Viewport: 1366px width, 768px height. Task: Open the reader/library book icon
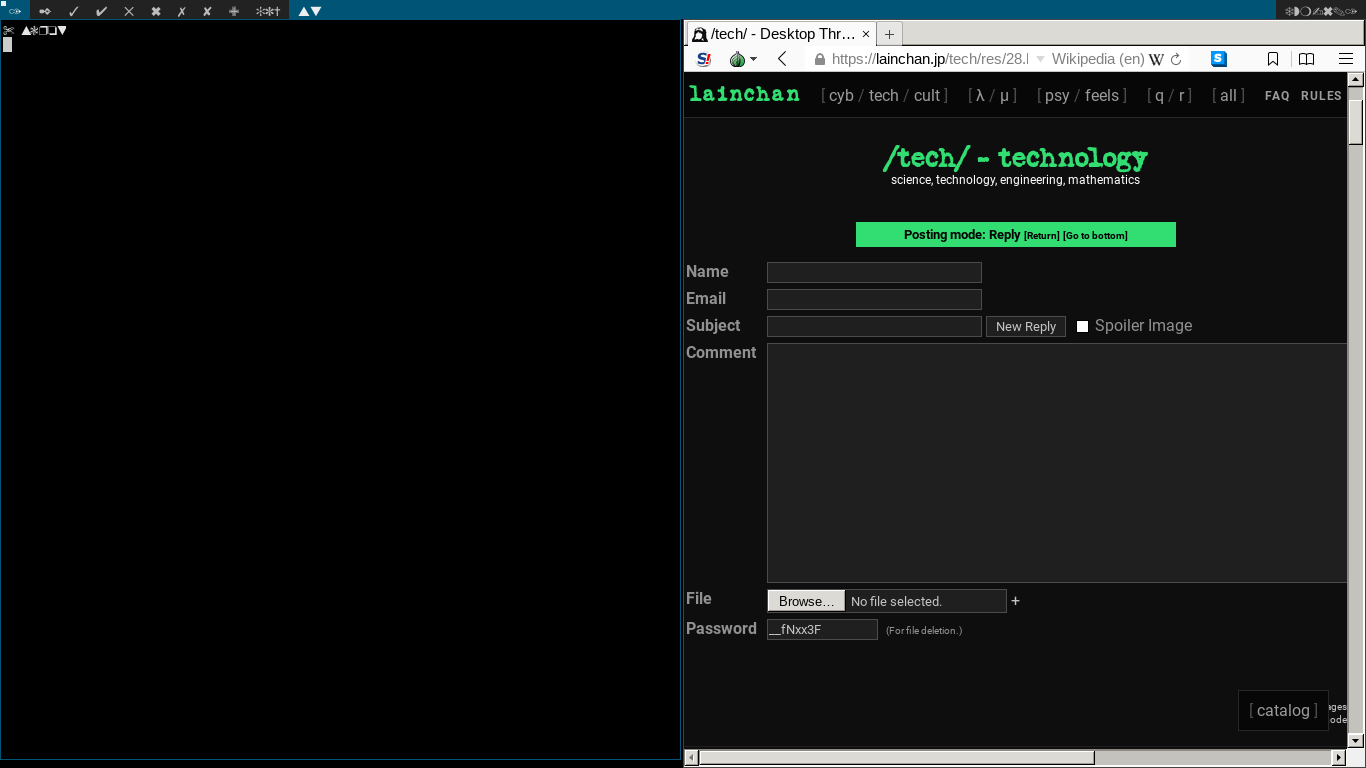[x=1305, y=59]
